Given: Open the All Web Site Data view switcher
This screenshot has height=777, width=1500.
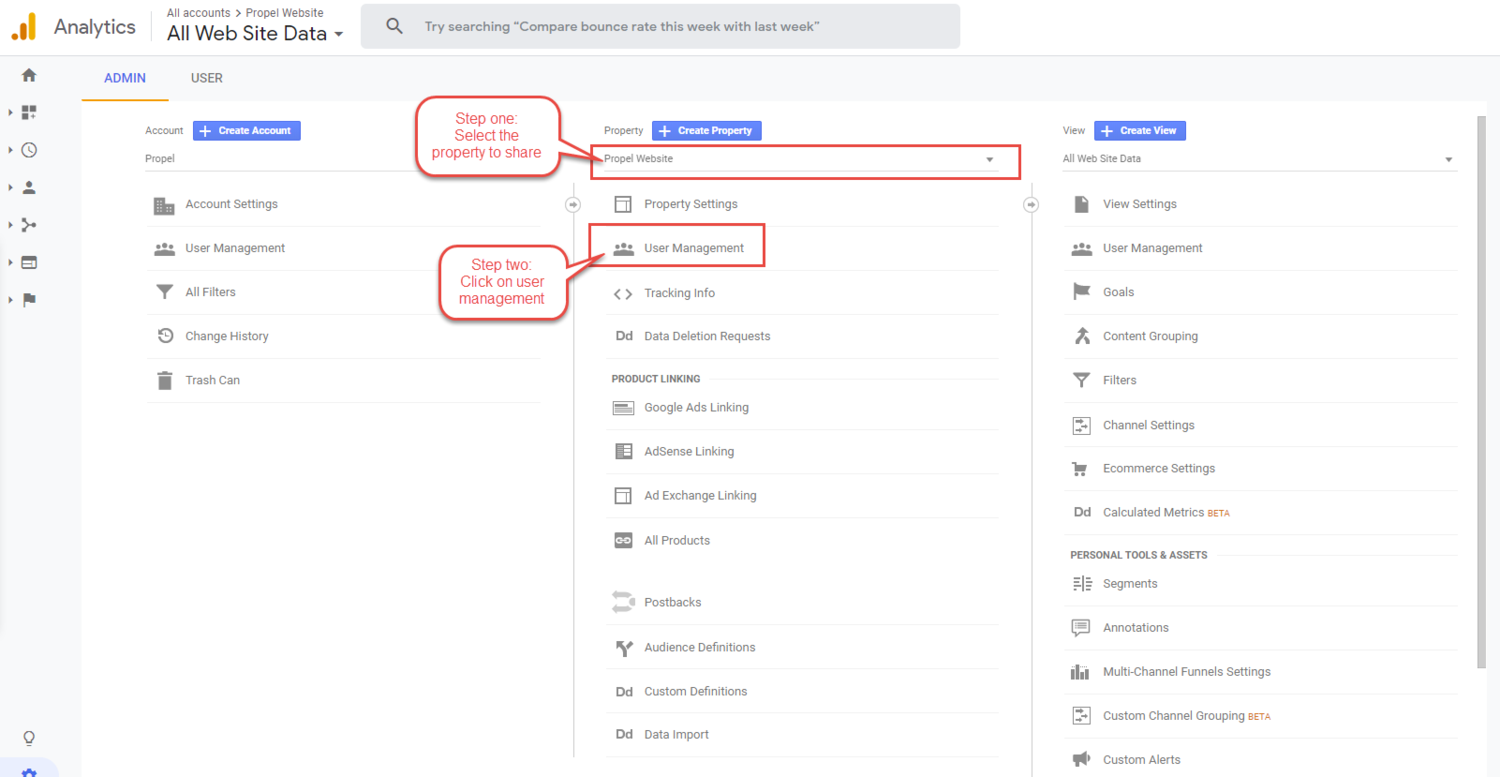Looking at the screenshot, I should (255, 33).
